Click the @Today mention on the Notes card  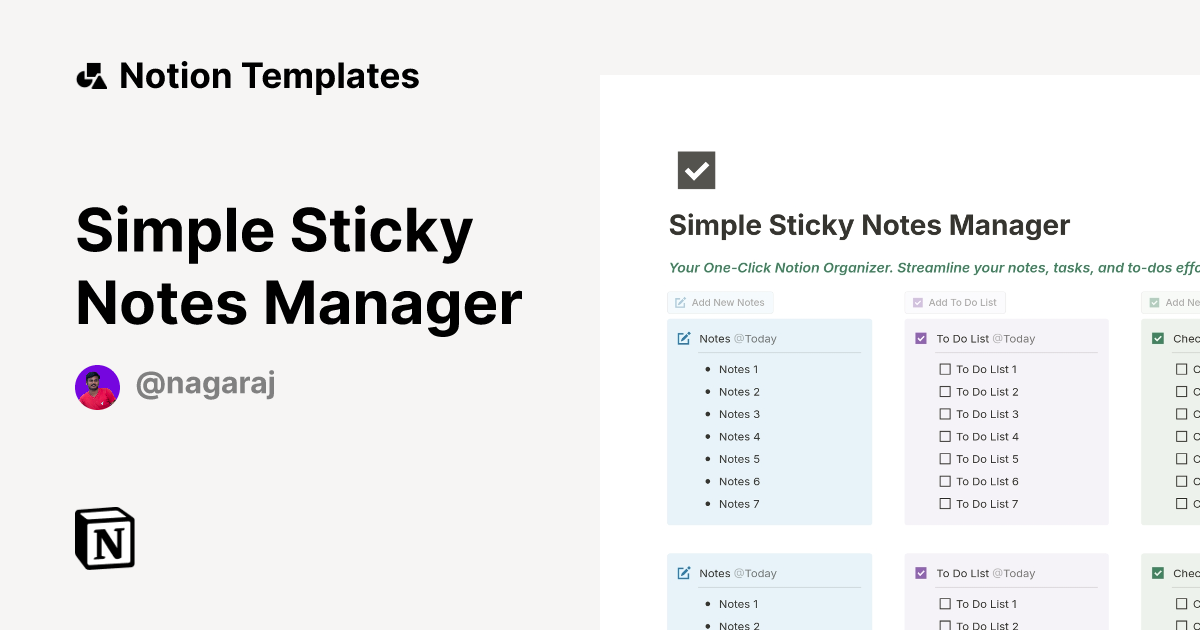point(757,338)
